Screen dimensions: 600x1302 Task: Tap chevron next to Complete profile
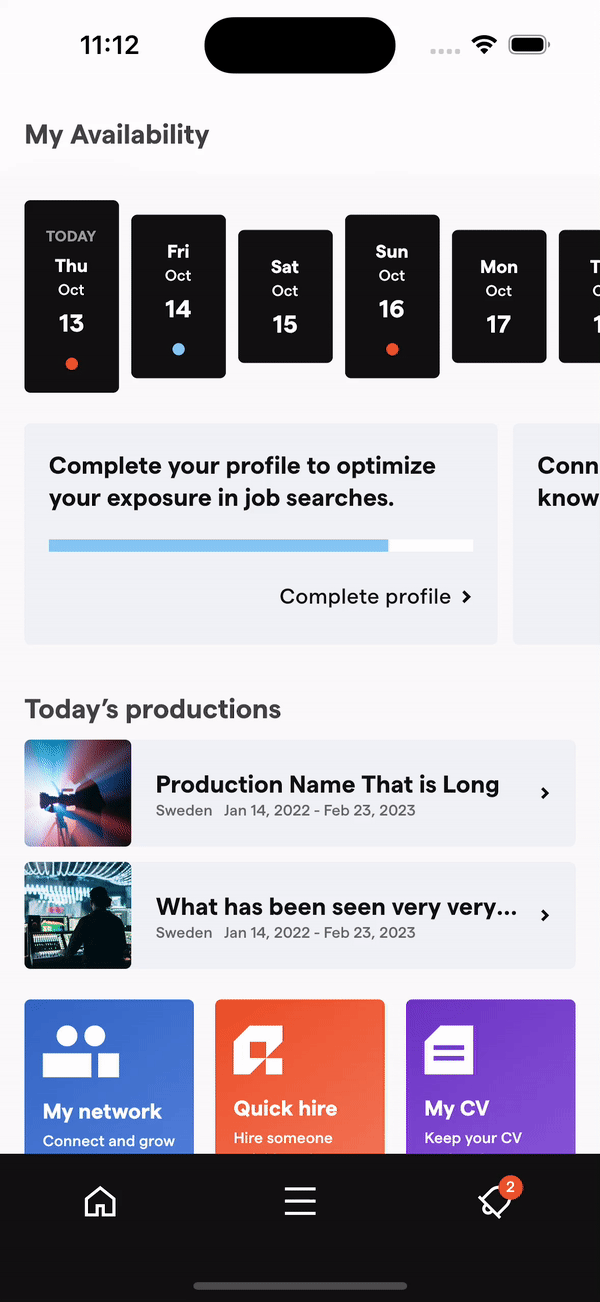(466, 597)
